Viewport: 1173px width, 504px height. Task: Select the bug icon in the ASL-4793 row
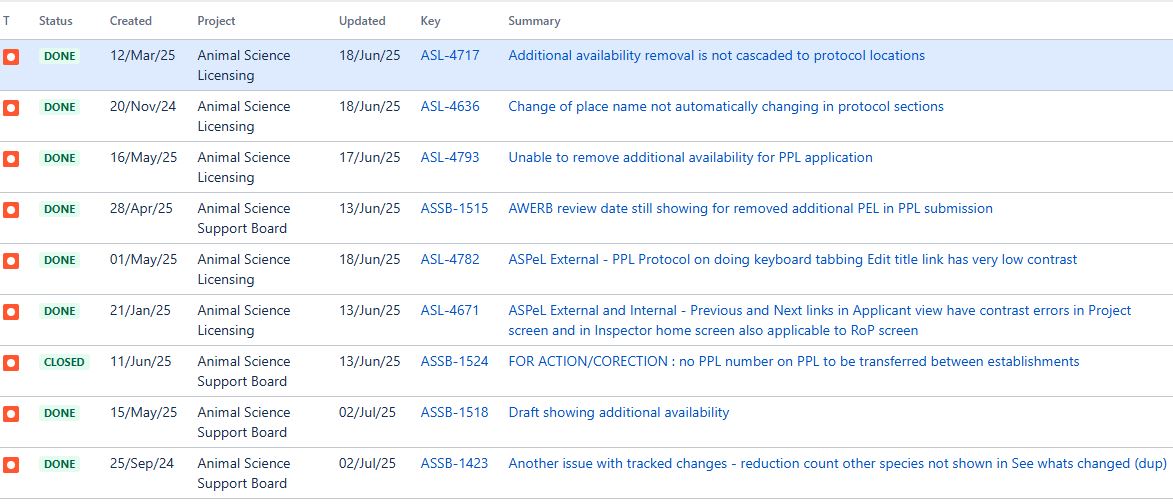[x=10, y=159]
